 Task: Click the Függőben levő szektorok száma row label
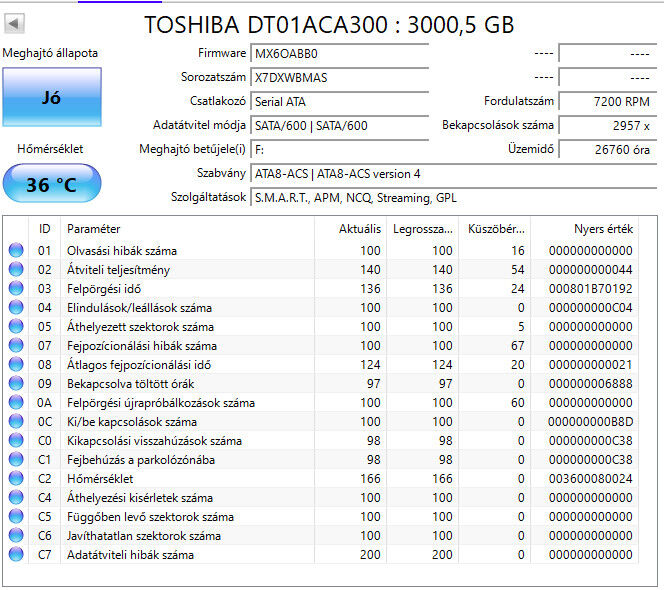click(150, 517)
